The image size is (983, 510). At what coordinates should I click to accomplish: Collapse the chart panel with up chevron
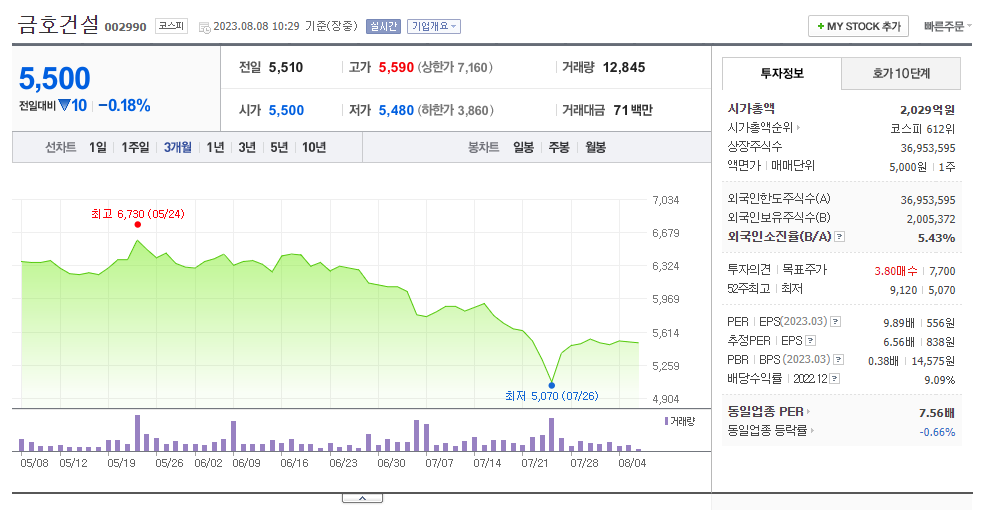pyautogui.click(x=362, y=498)
